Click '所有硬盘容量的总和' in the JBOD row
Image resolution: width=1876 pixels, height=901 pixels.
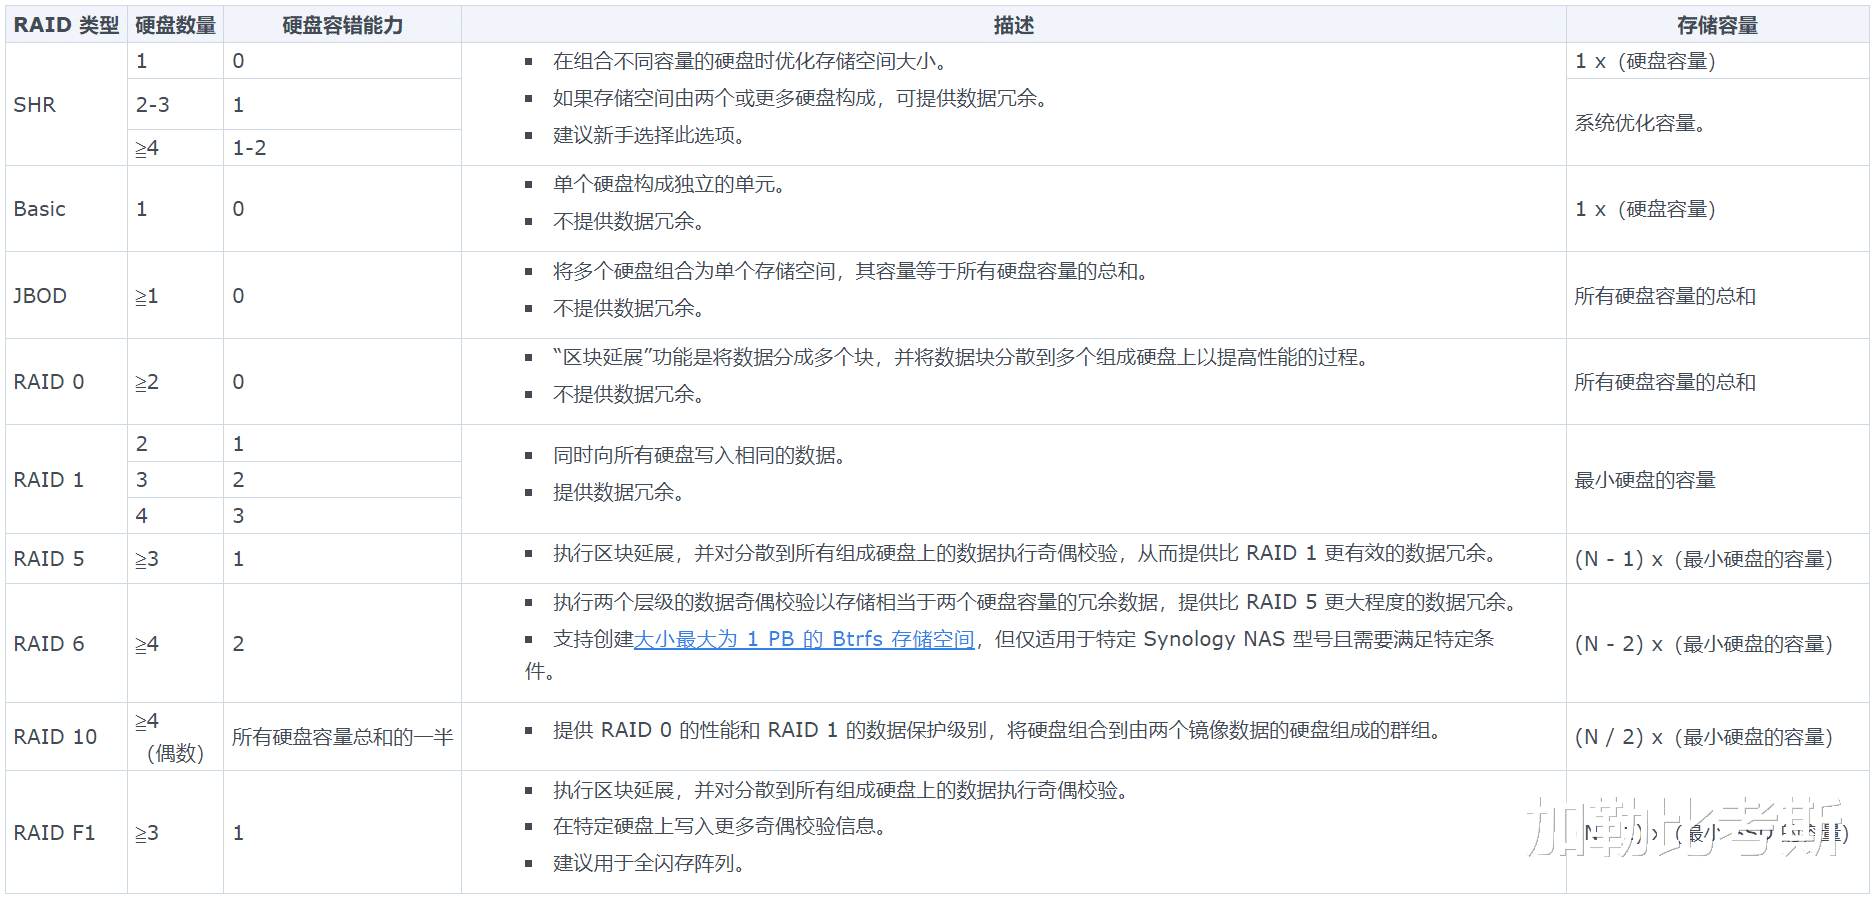1665,296
